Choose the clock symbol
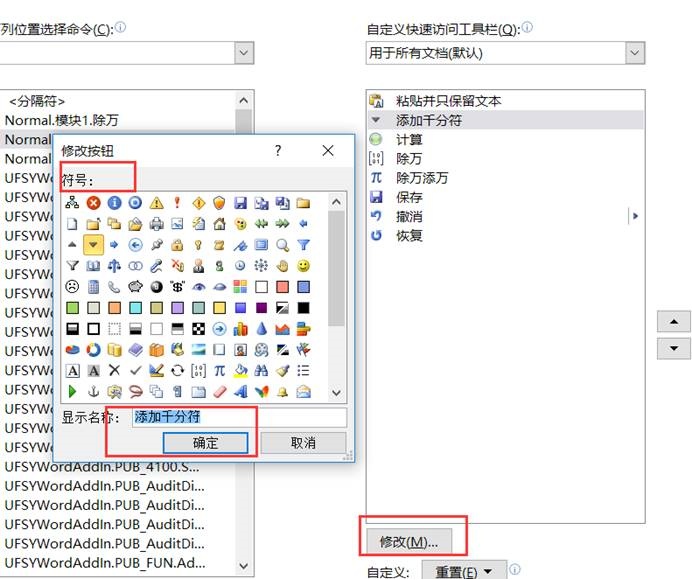 [241, 266]
